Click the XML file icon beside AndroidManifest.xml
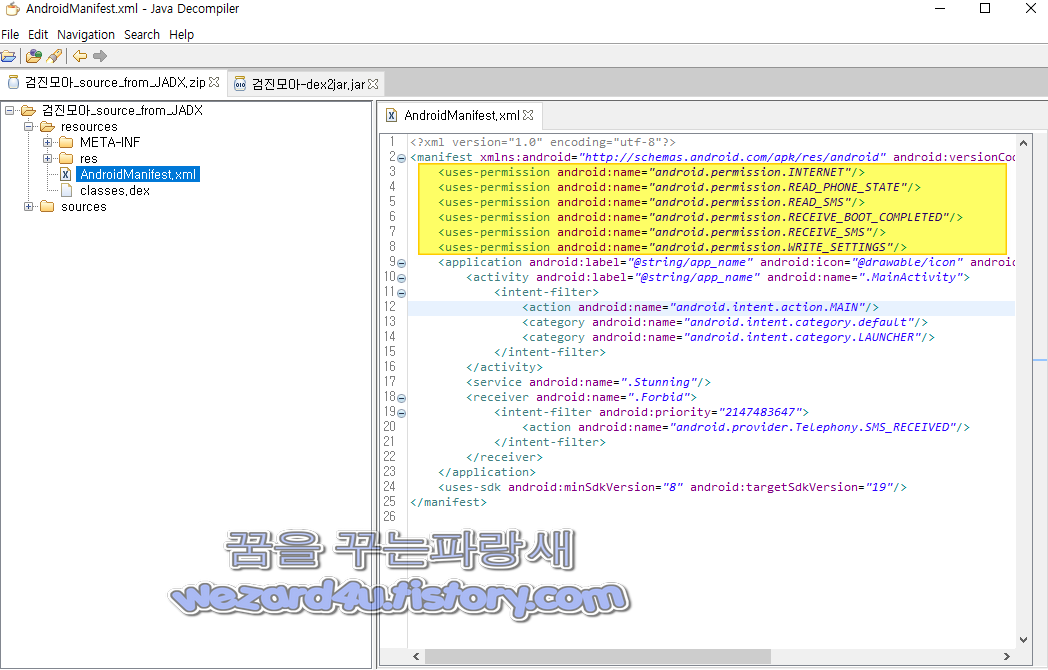The image size is (1048, 670). point(65,174)
